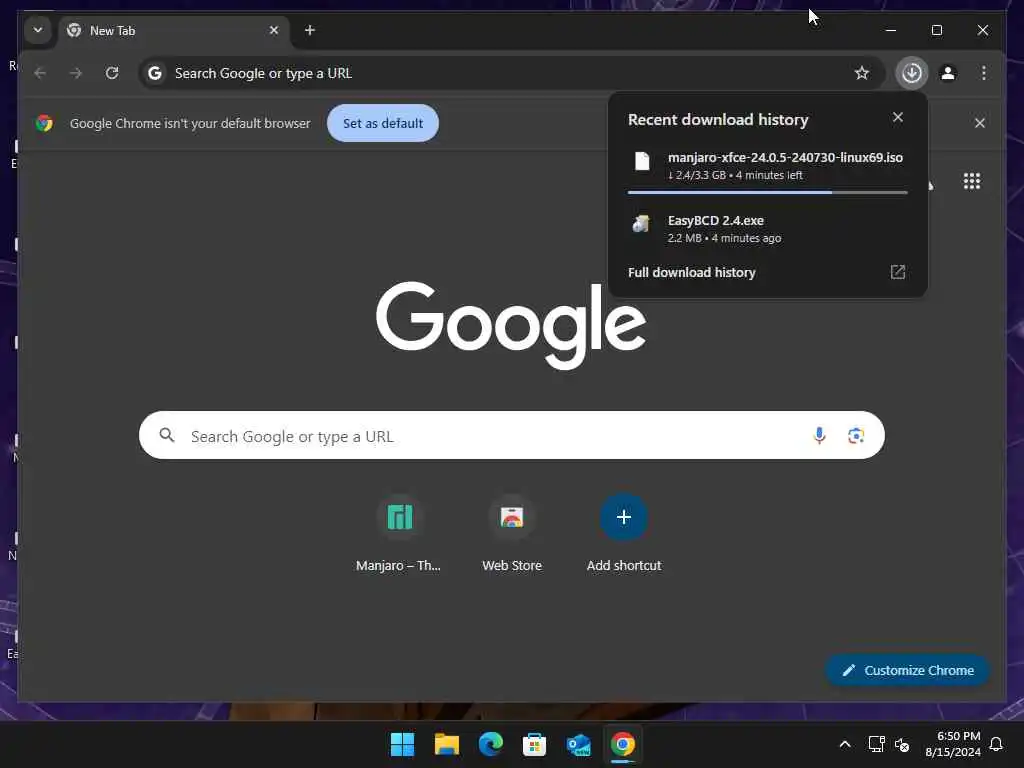Click the magnifier icon in search box
The height and width of the screenshot is (768, 1024).
pyautogui.click(x=167, y=435)
